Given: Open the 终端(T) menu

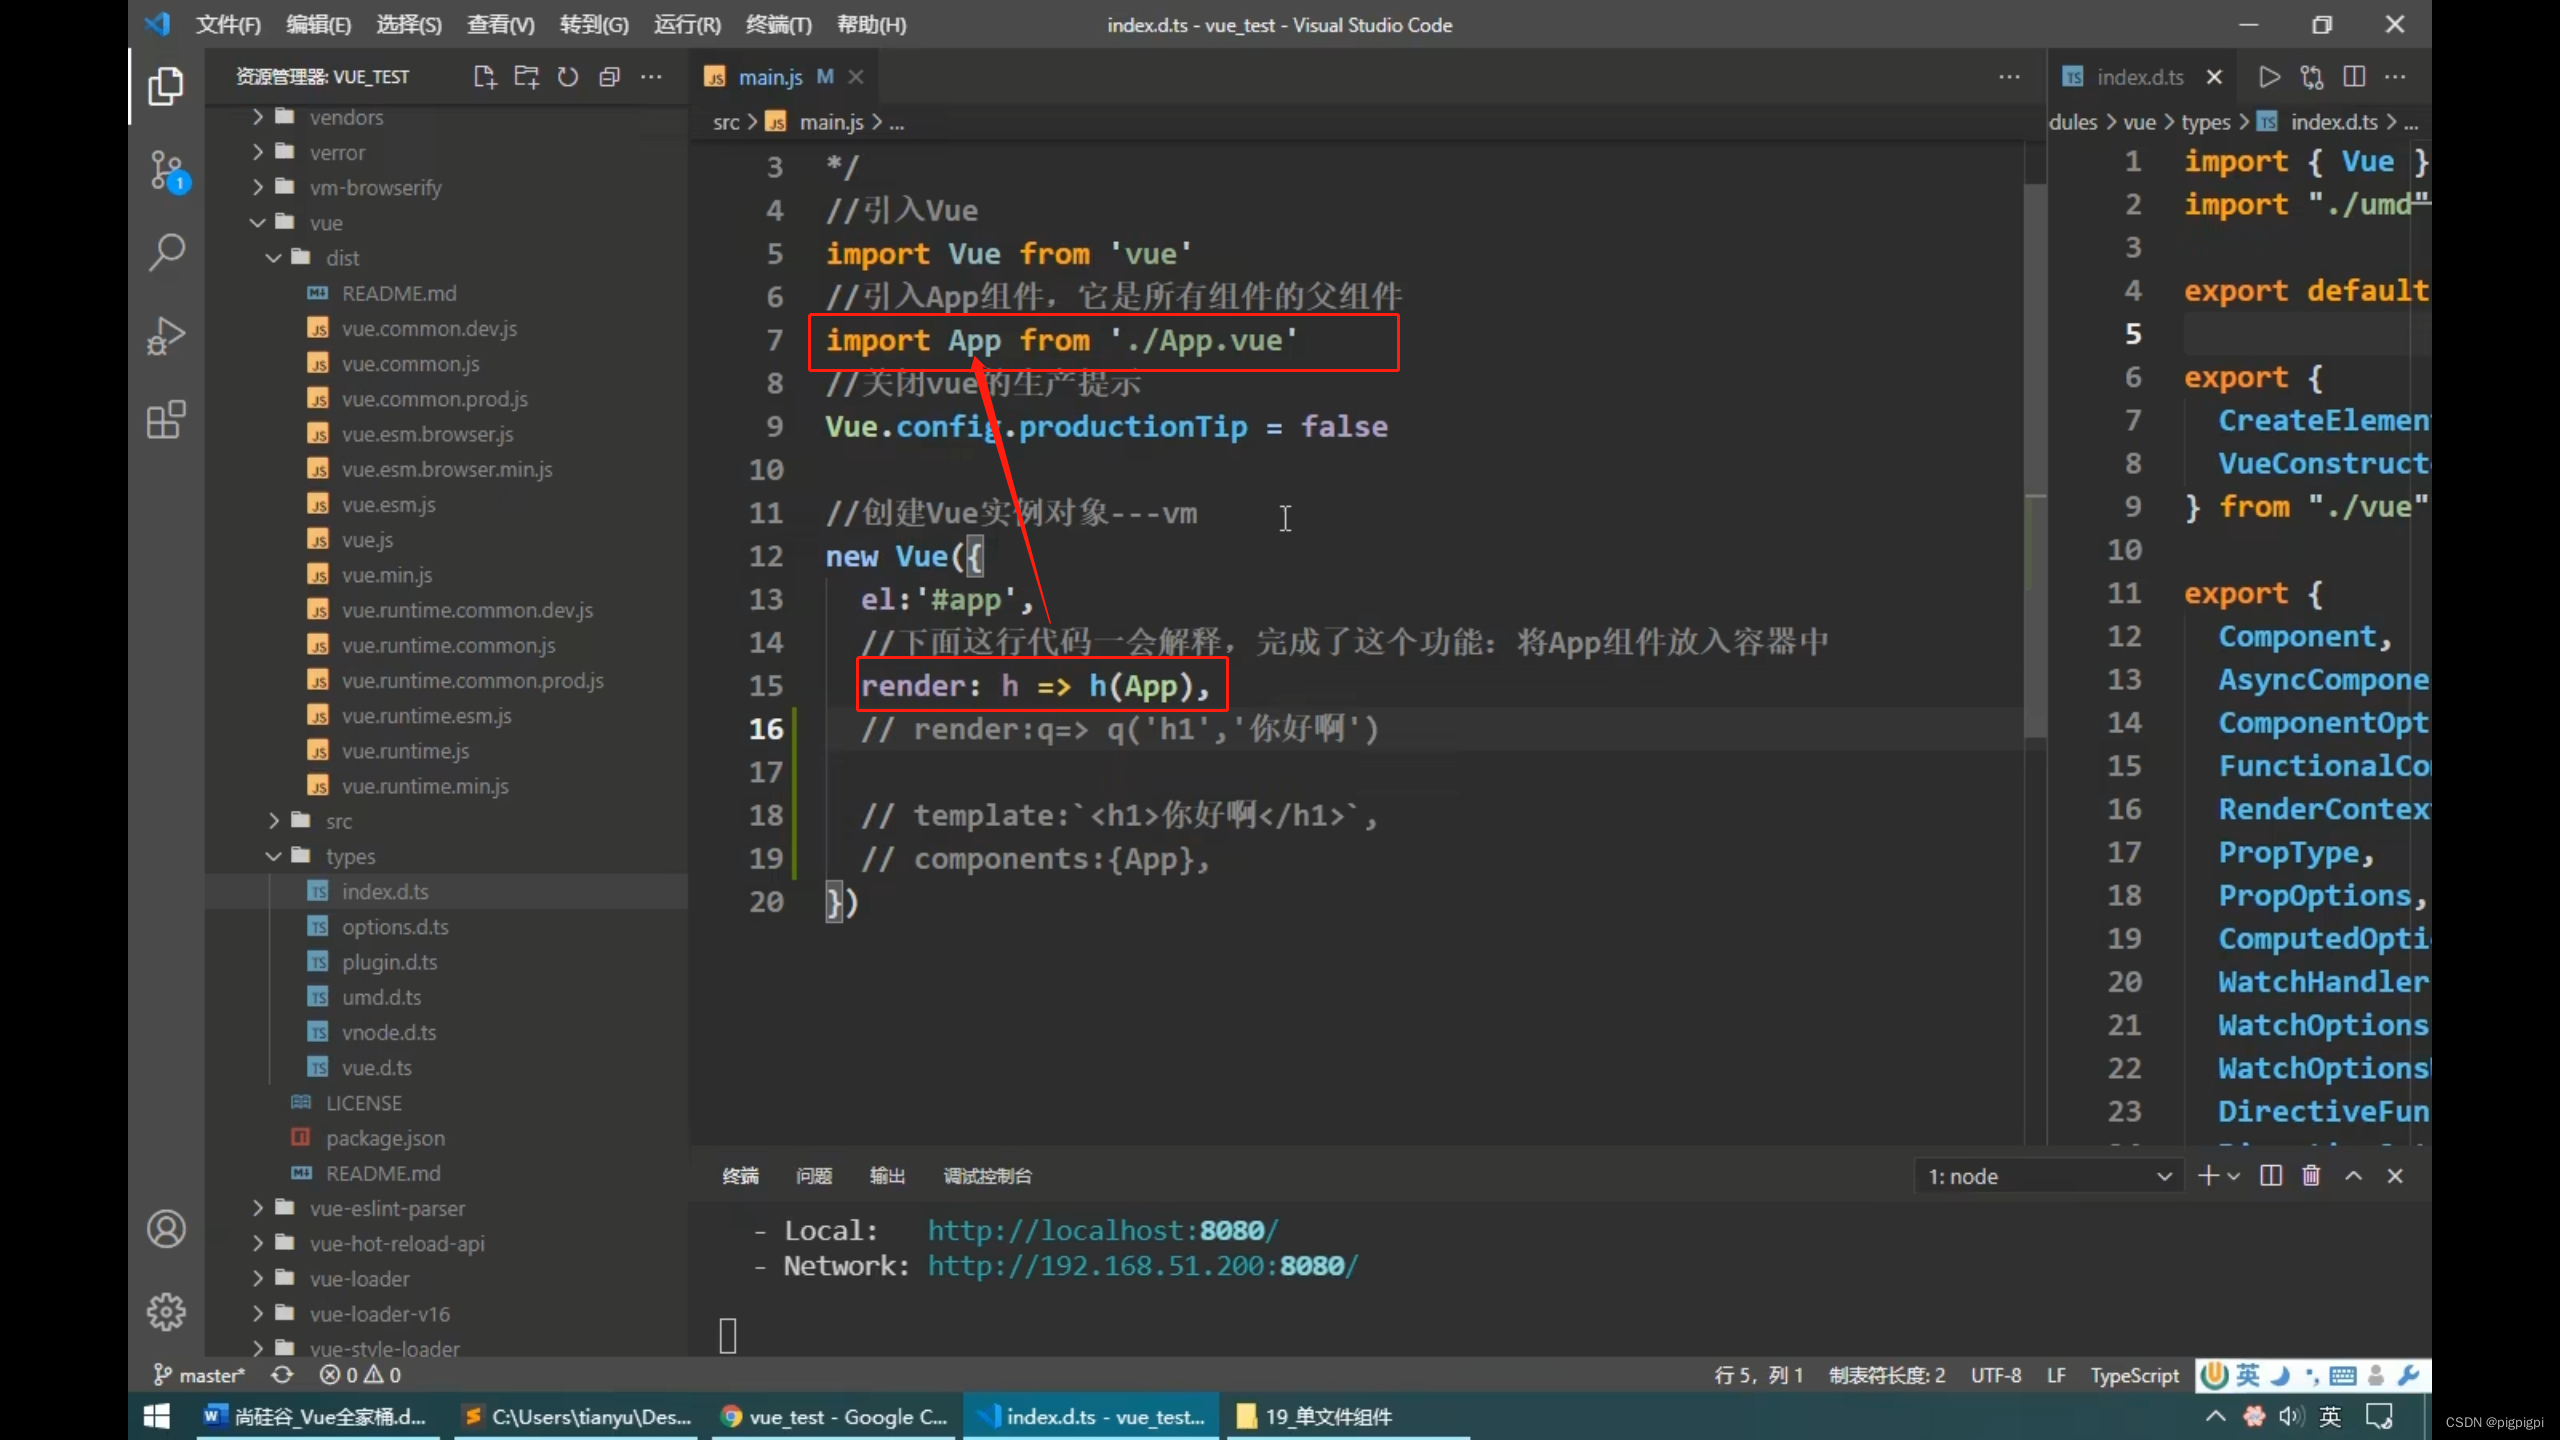Looking at the screenshot, I should point(779,25).
